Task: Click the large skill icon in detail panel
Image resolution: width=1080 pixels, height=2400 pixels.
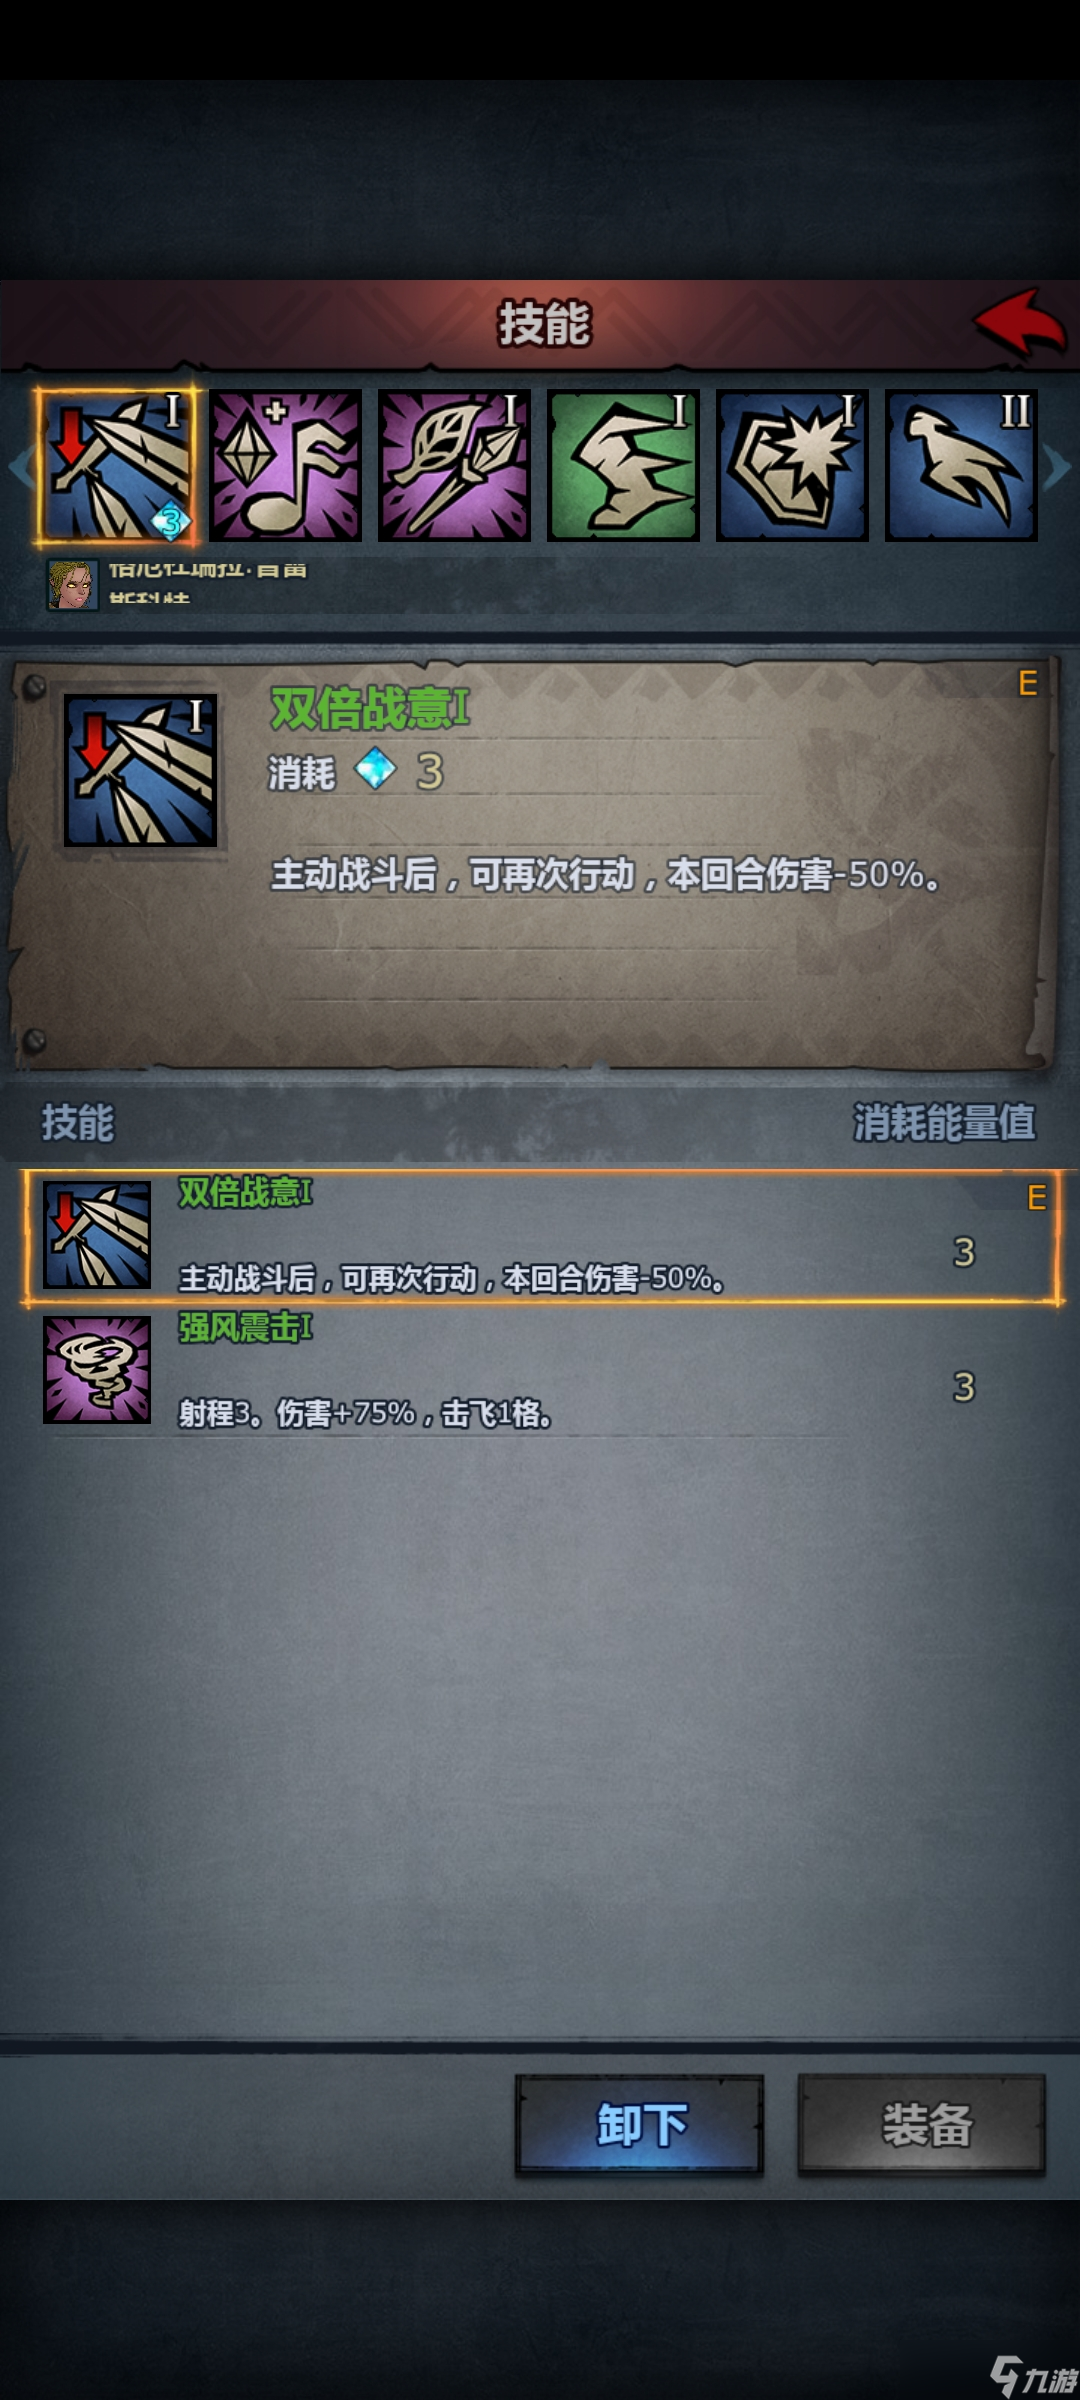Action: tap(140, 771)
